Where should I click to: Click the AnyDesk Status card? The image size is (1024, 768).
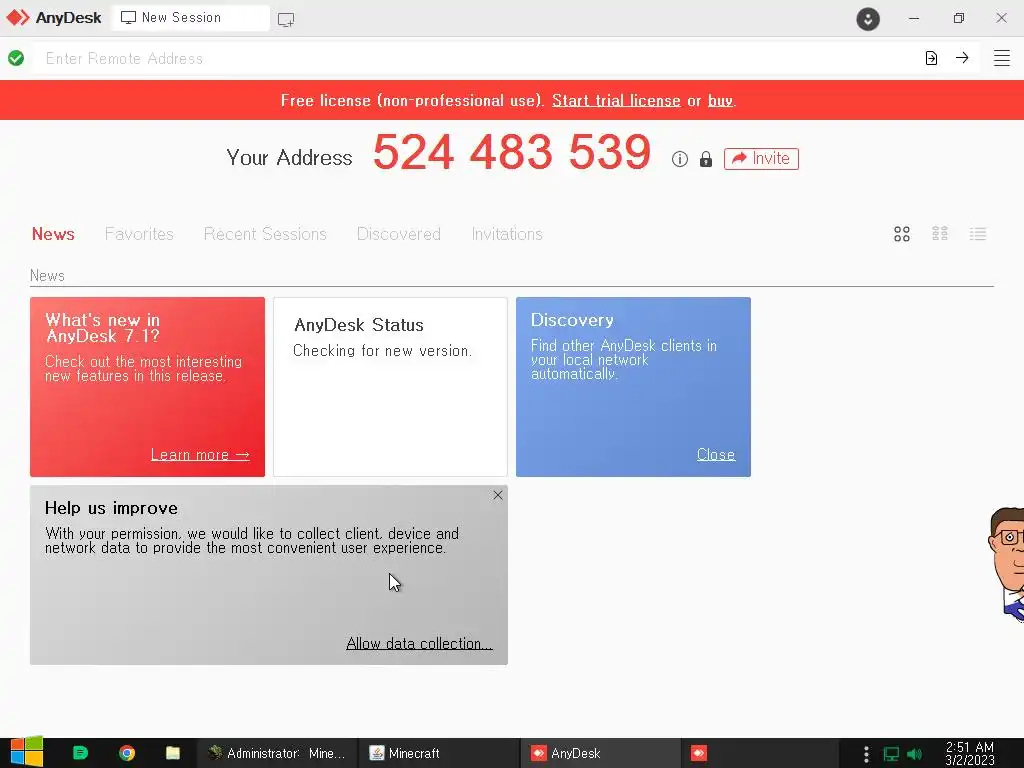tap(390, 387)
